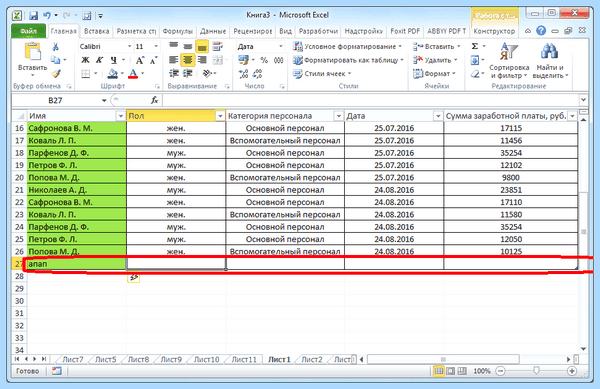Open Категория персонала filter dropdown
Viewport: 600px width, 389px height.
tap(339, 116)
